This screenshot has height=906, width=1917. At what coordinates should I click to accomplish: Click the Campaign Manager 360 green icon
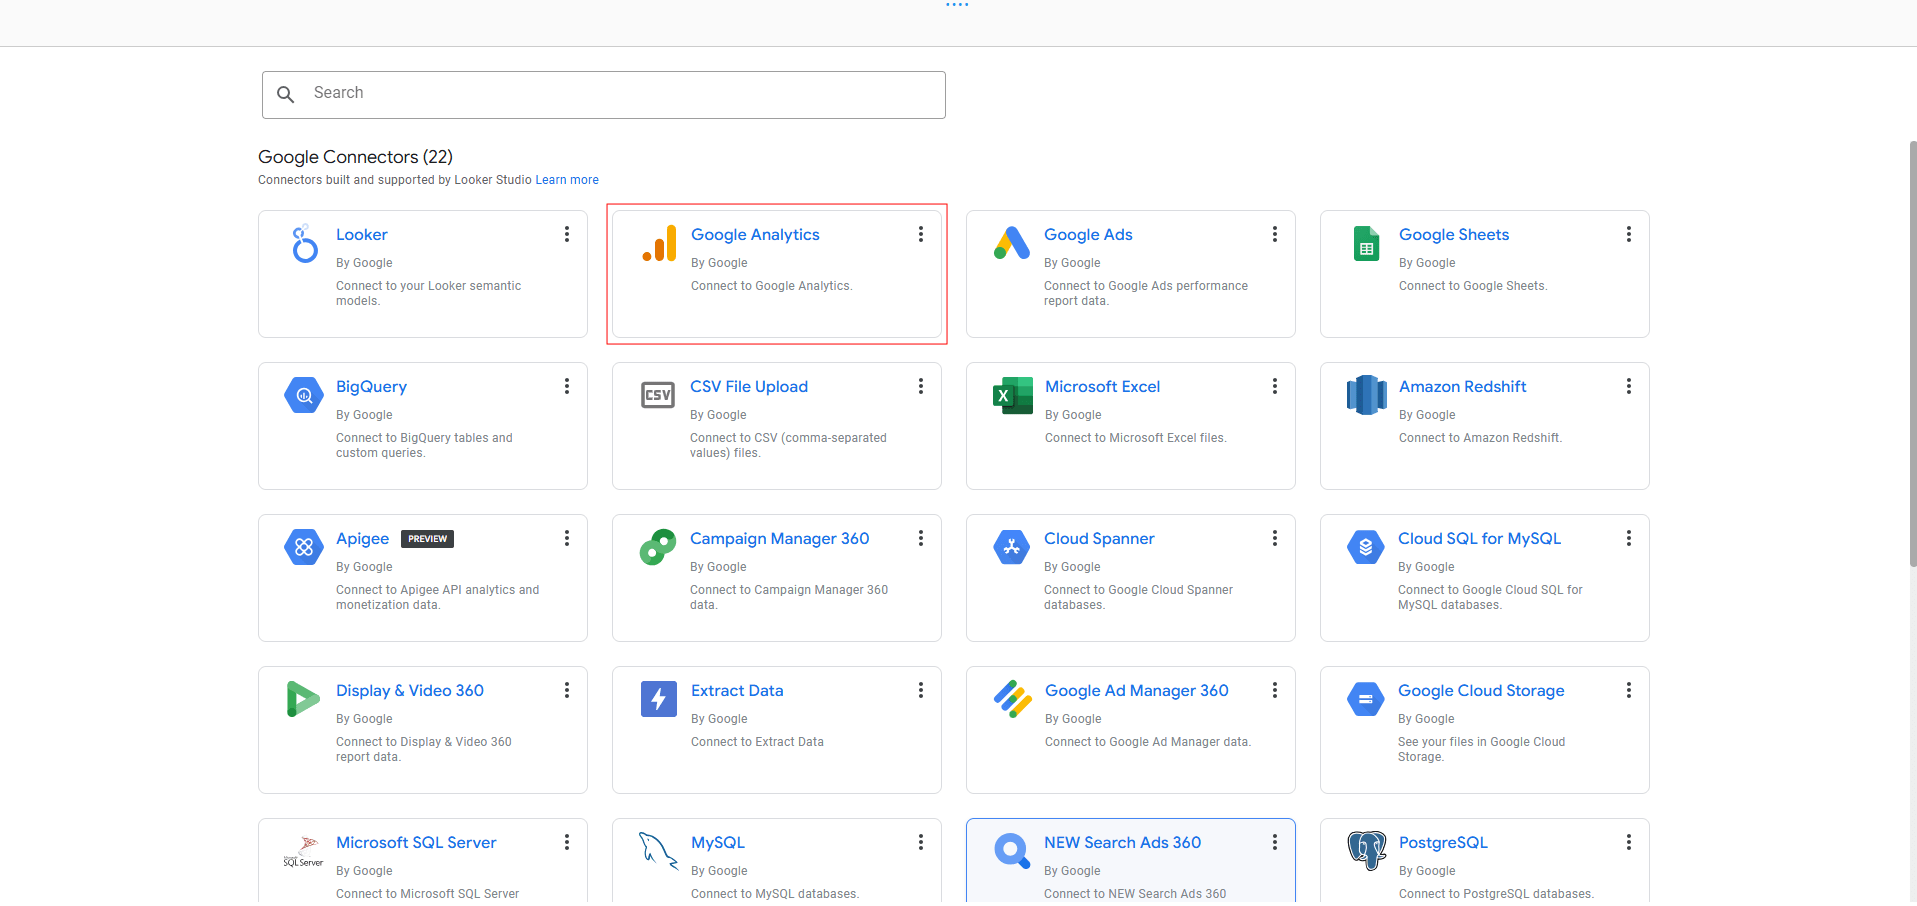coord(658,547)
